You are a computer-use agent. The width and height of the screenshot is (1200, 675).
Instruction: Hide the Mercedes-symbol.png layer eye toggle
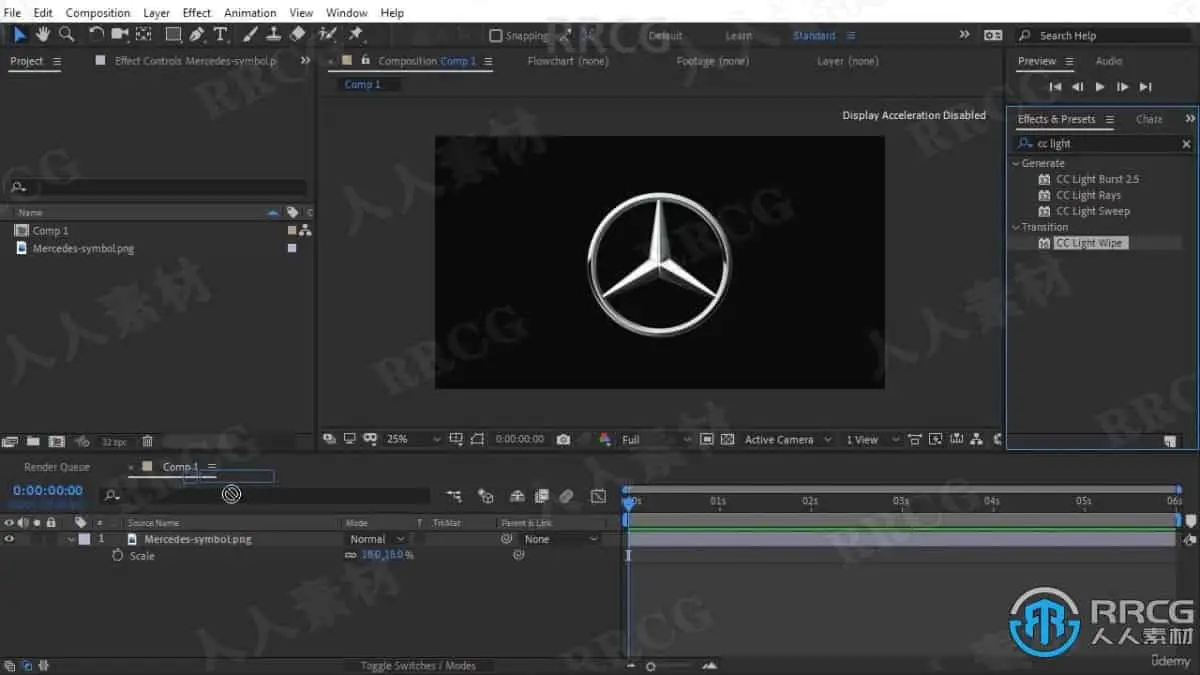[9, 539]
